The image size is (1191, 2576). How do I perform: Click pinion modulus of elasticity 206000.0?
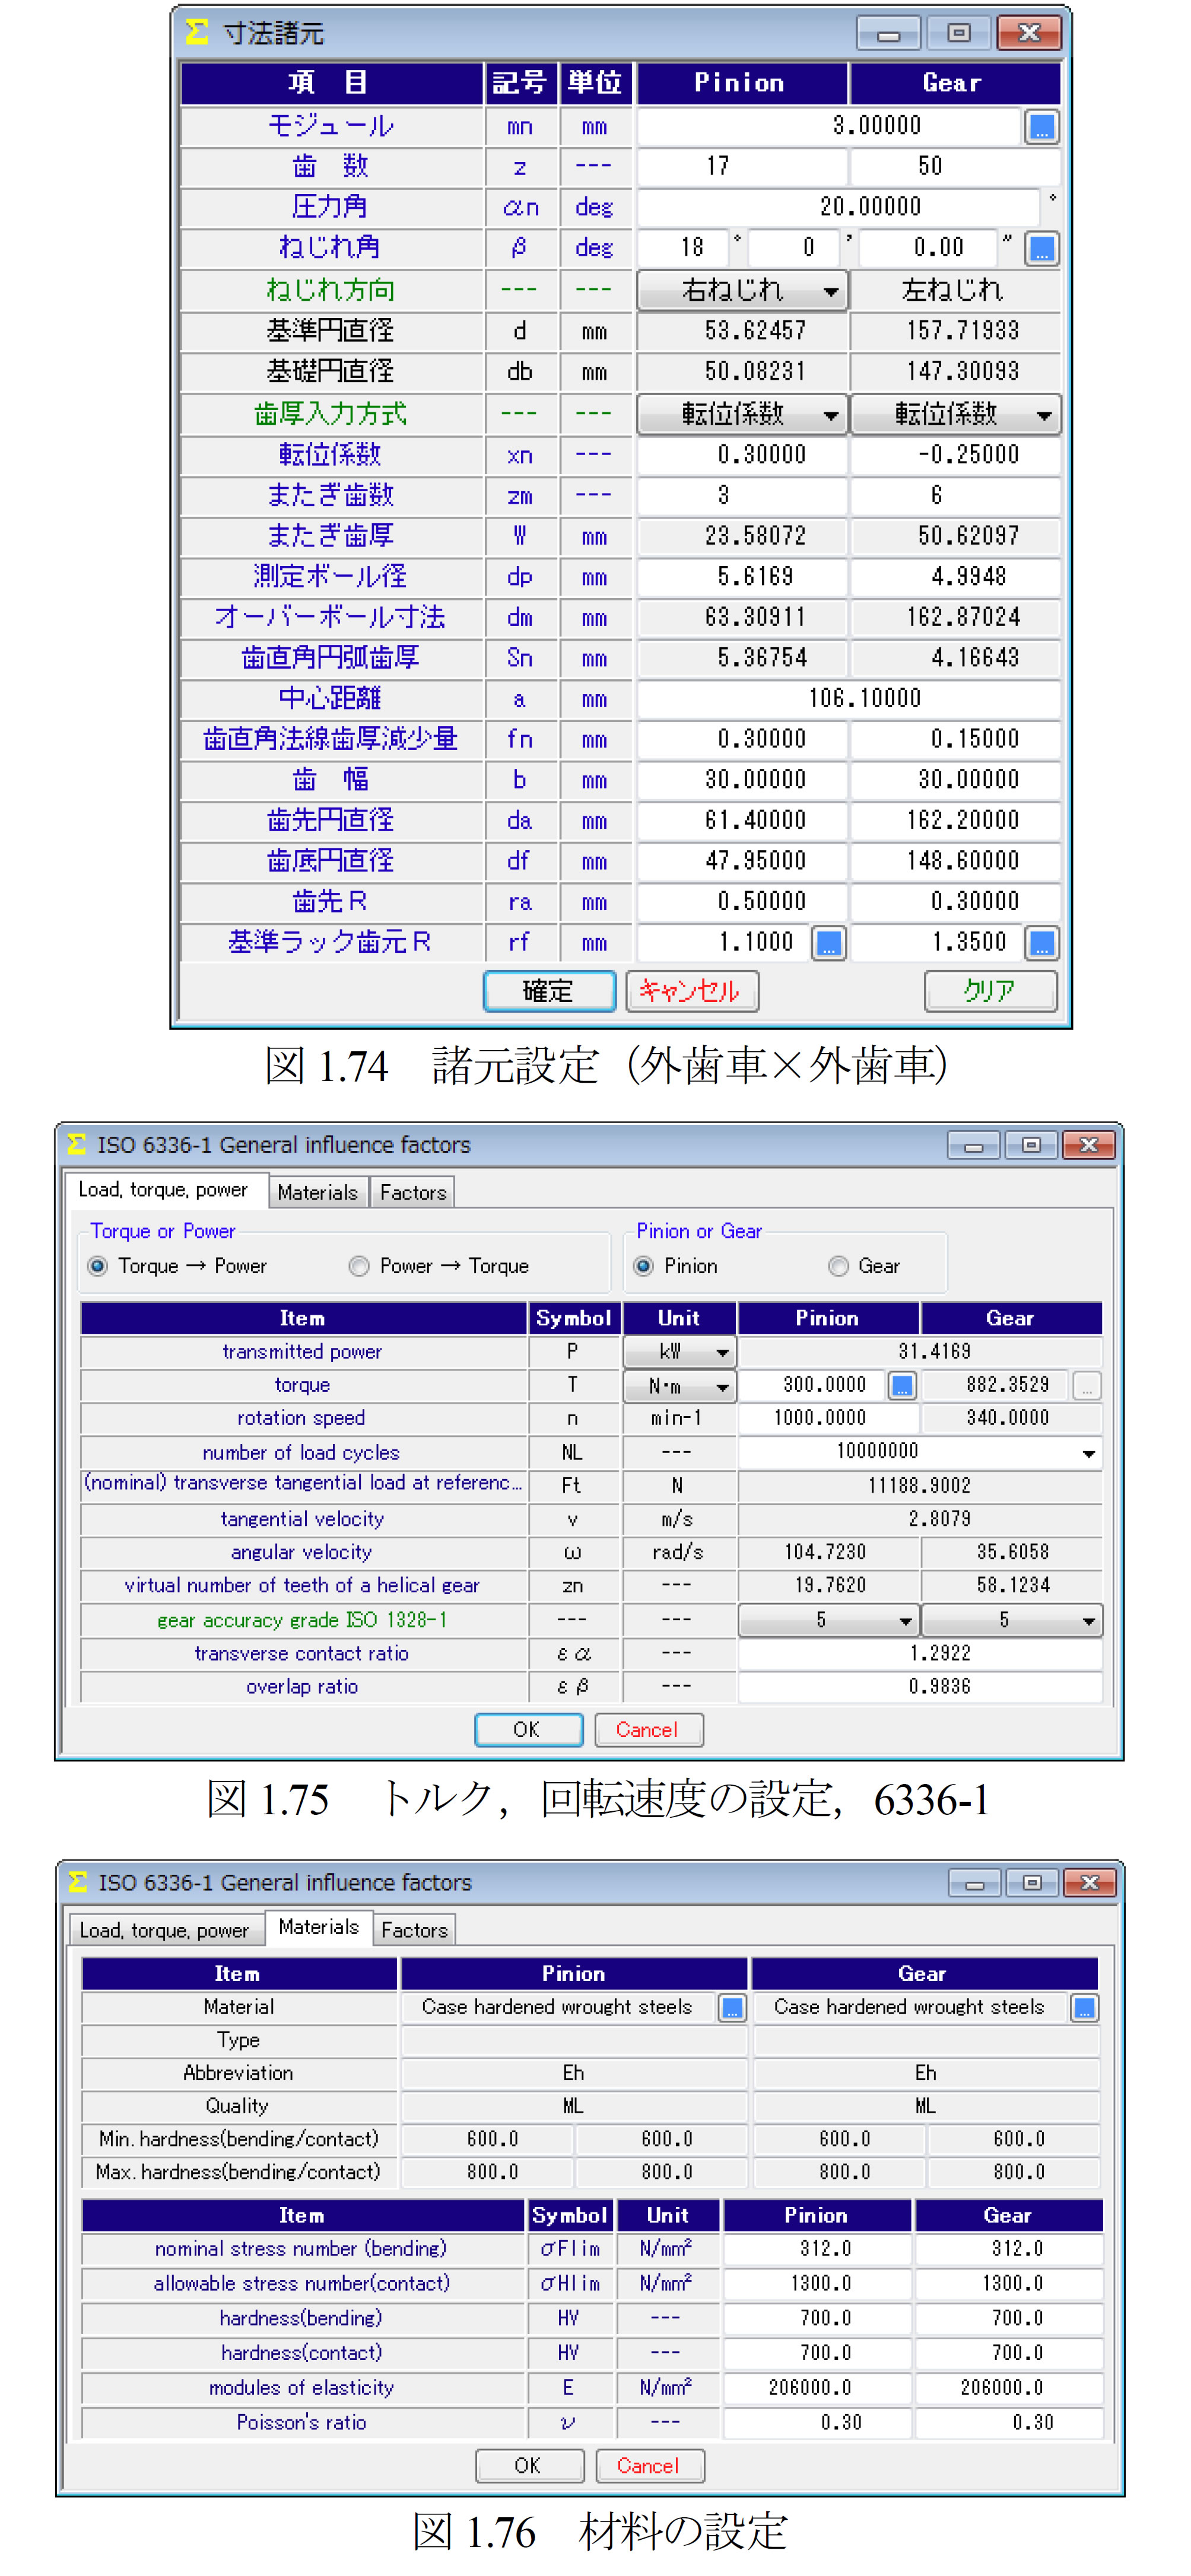tap(817, 2388)
